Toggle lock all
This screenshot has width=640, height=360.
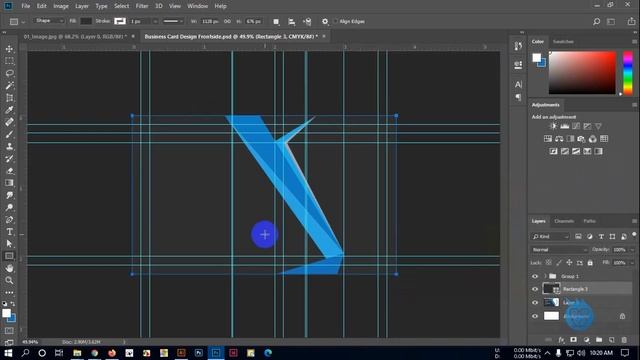coord(590,262)
